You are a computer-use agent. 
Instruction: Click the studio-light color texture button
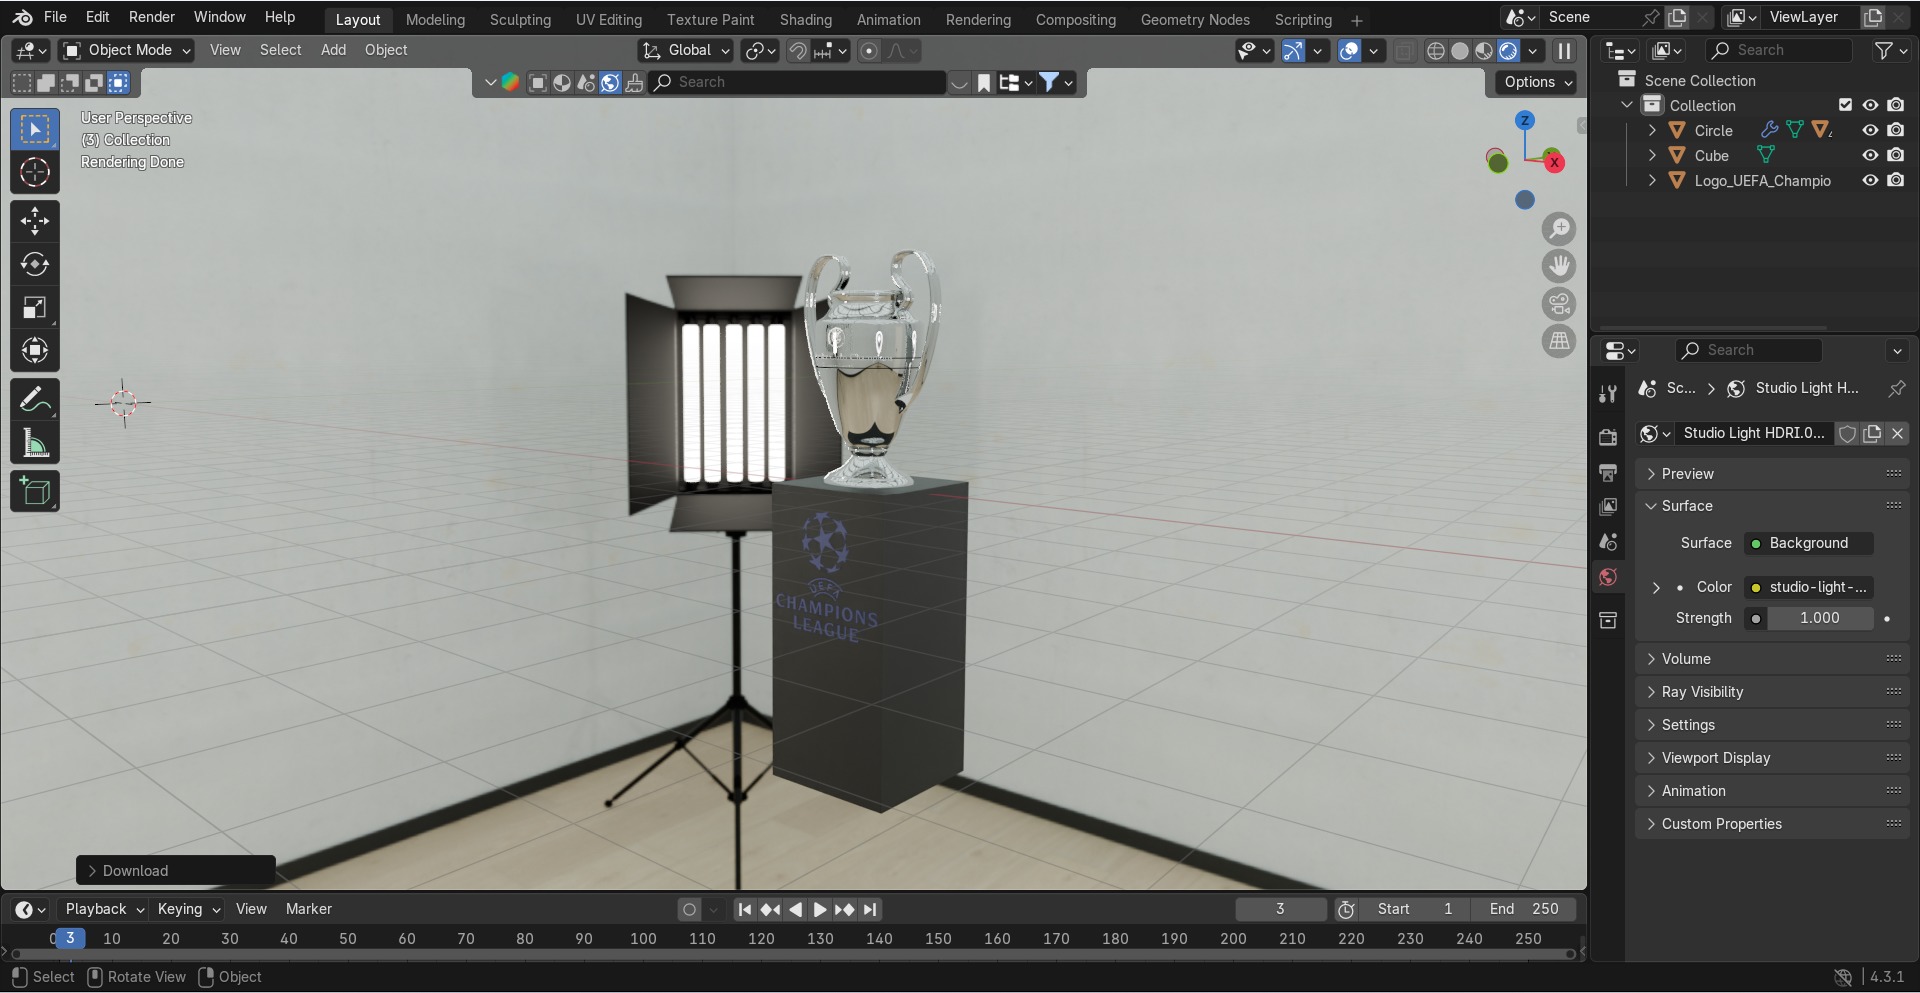(1808, 587)
